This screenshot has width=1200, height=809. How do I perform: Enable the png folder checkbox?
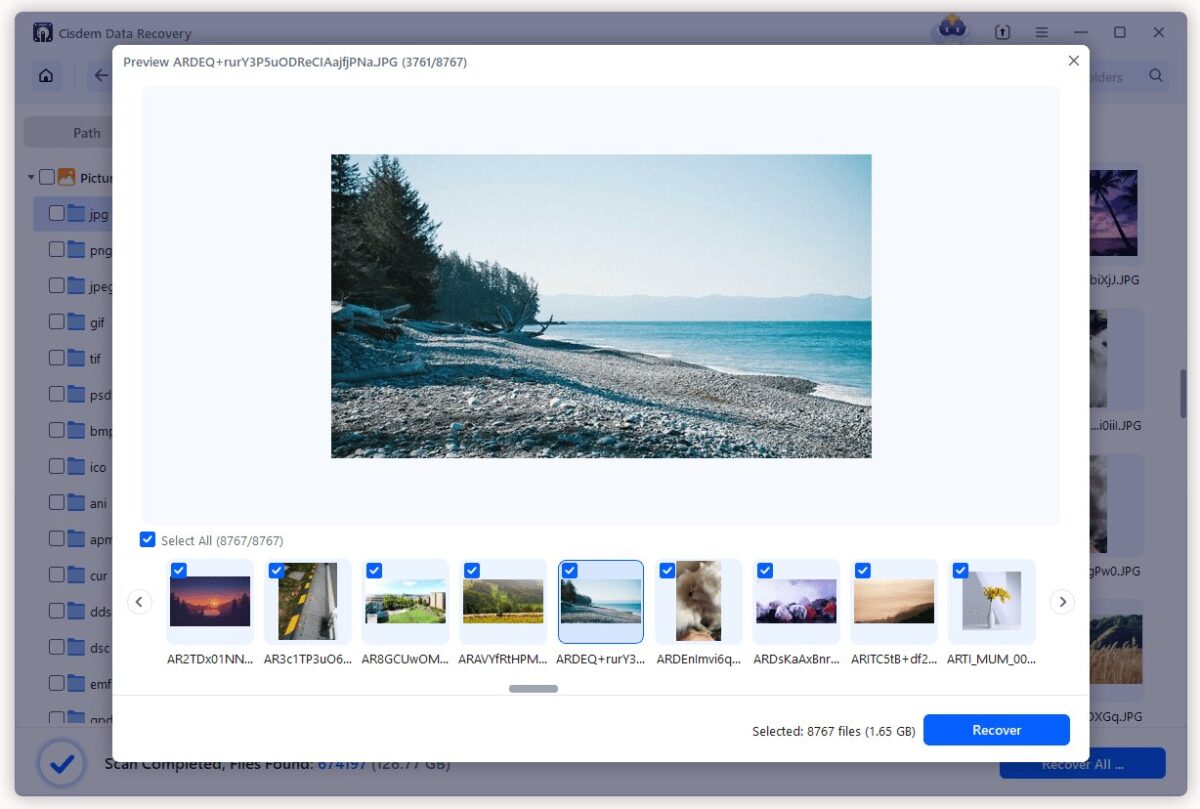[x=57, y=249]
